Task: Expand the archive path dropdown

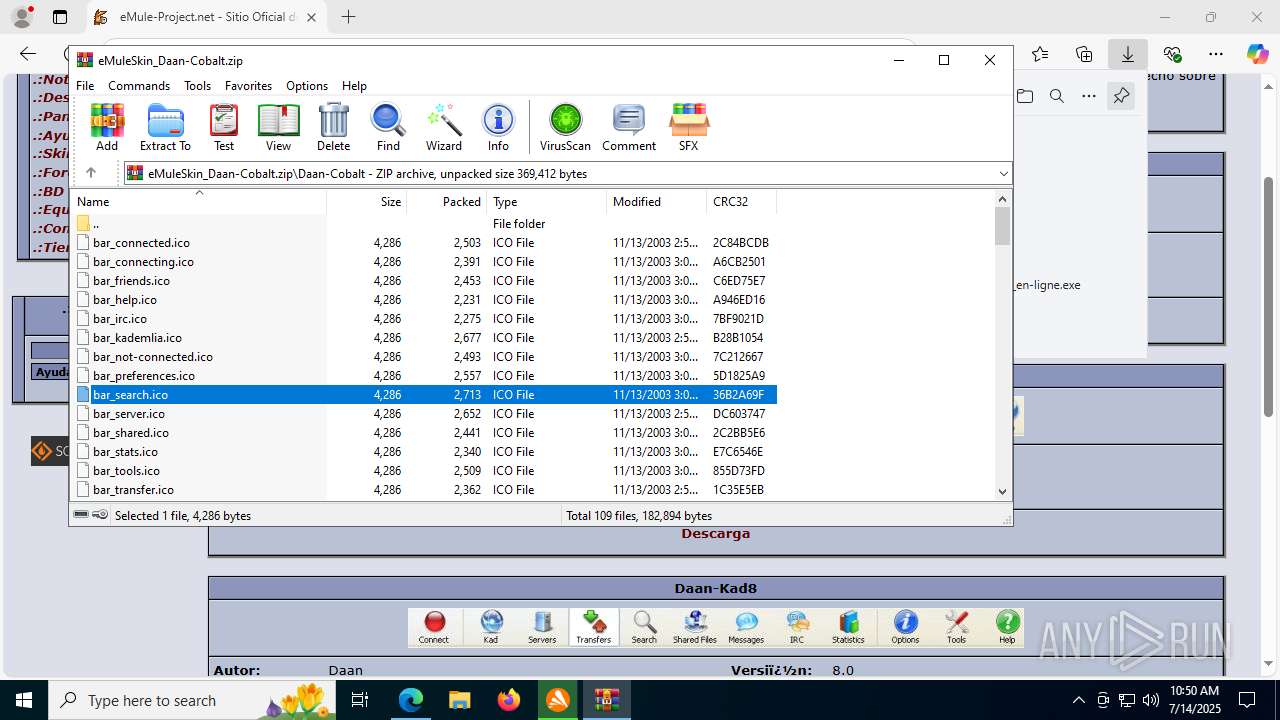Action: coord(1003,173)
